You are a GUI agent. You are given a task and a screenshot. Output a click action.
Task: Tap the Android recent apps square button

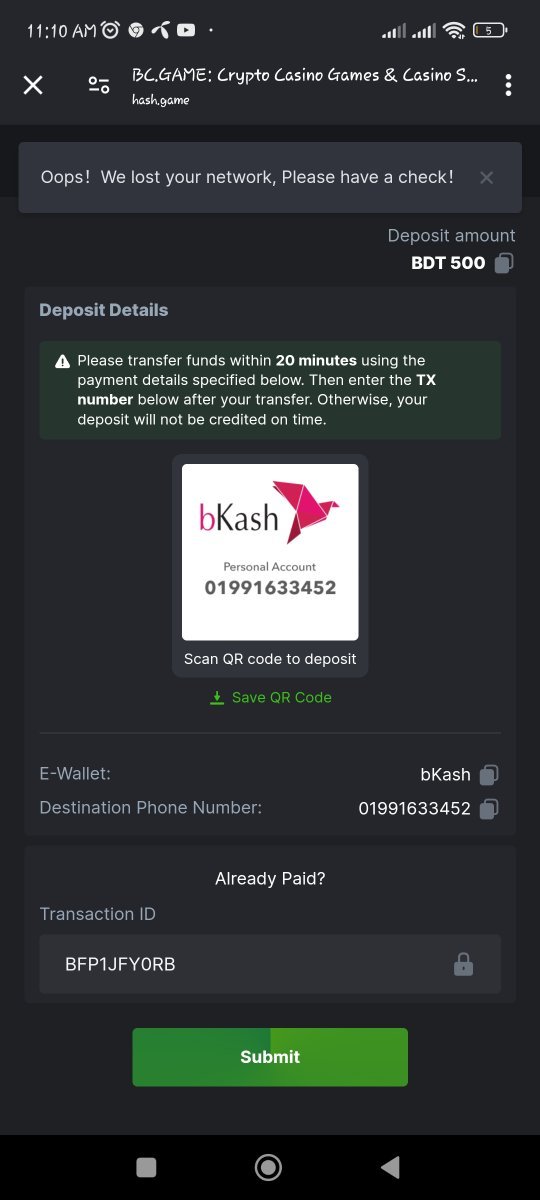coord(146,1167)
